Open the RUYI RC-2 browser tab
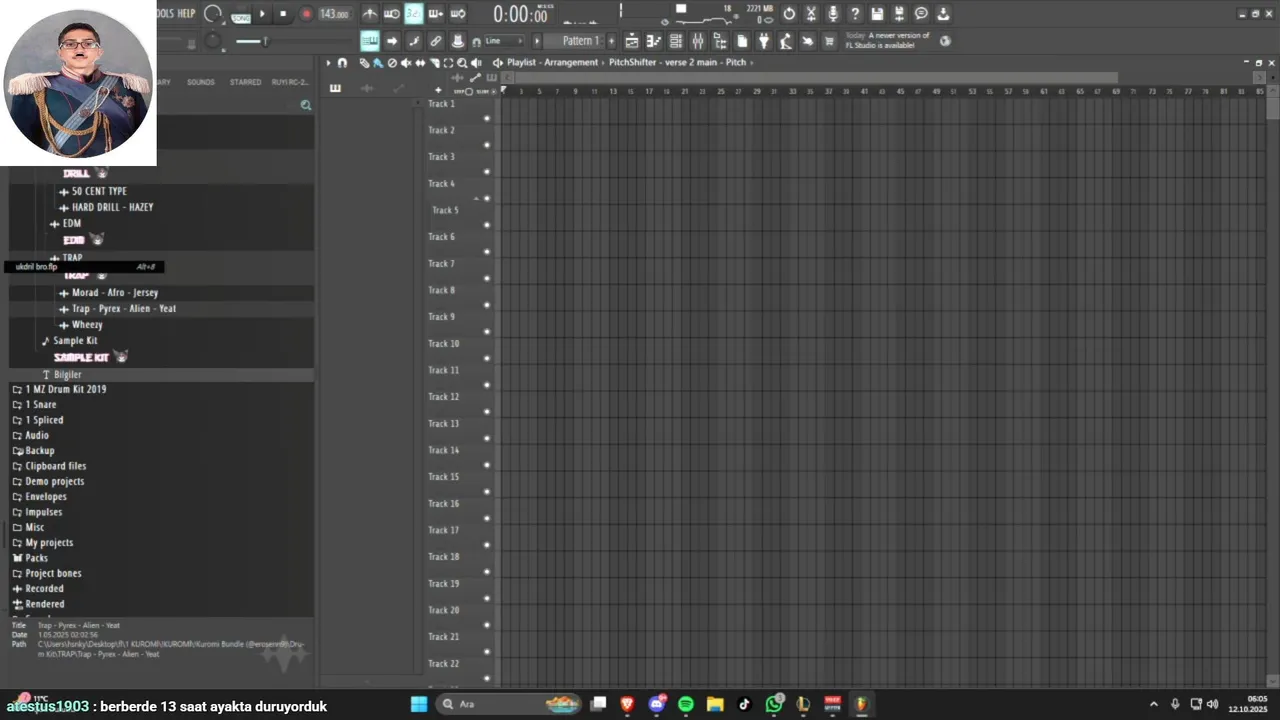The image size is (1280, 720). [x=291, y=82]
